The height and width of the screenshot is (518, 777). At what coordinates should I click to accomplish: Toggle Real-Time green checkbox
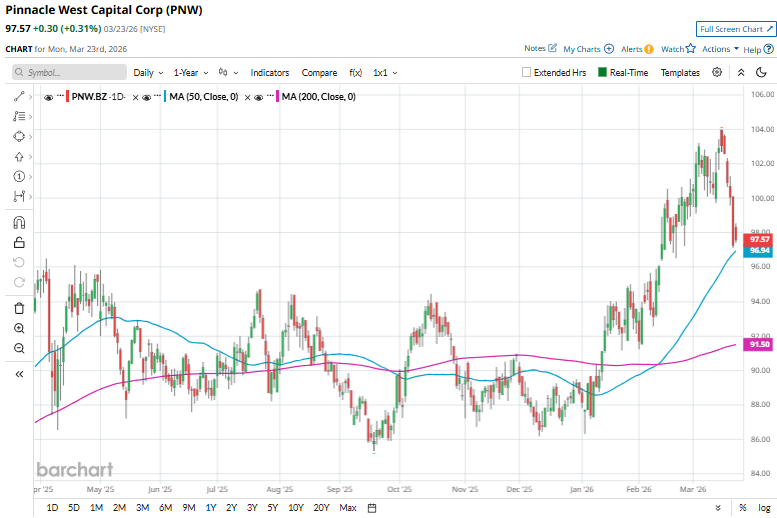click(x=603, y=72)
